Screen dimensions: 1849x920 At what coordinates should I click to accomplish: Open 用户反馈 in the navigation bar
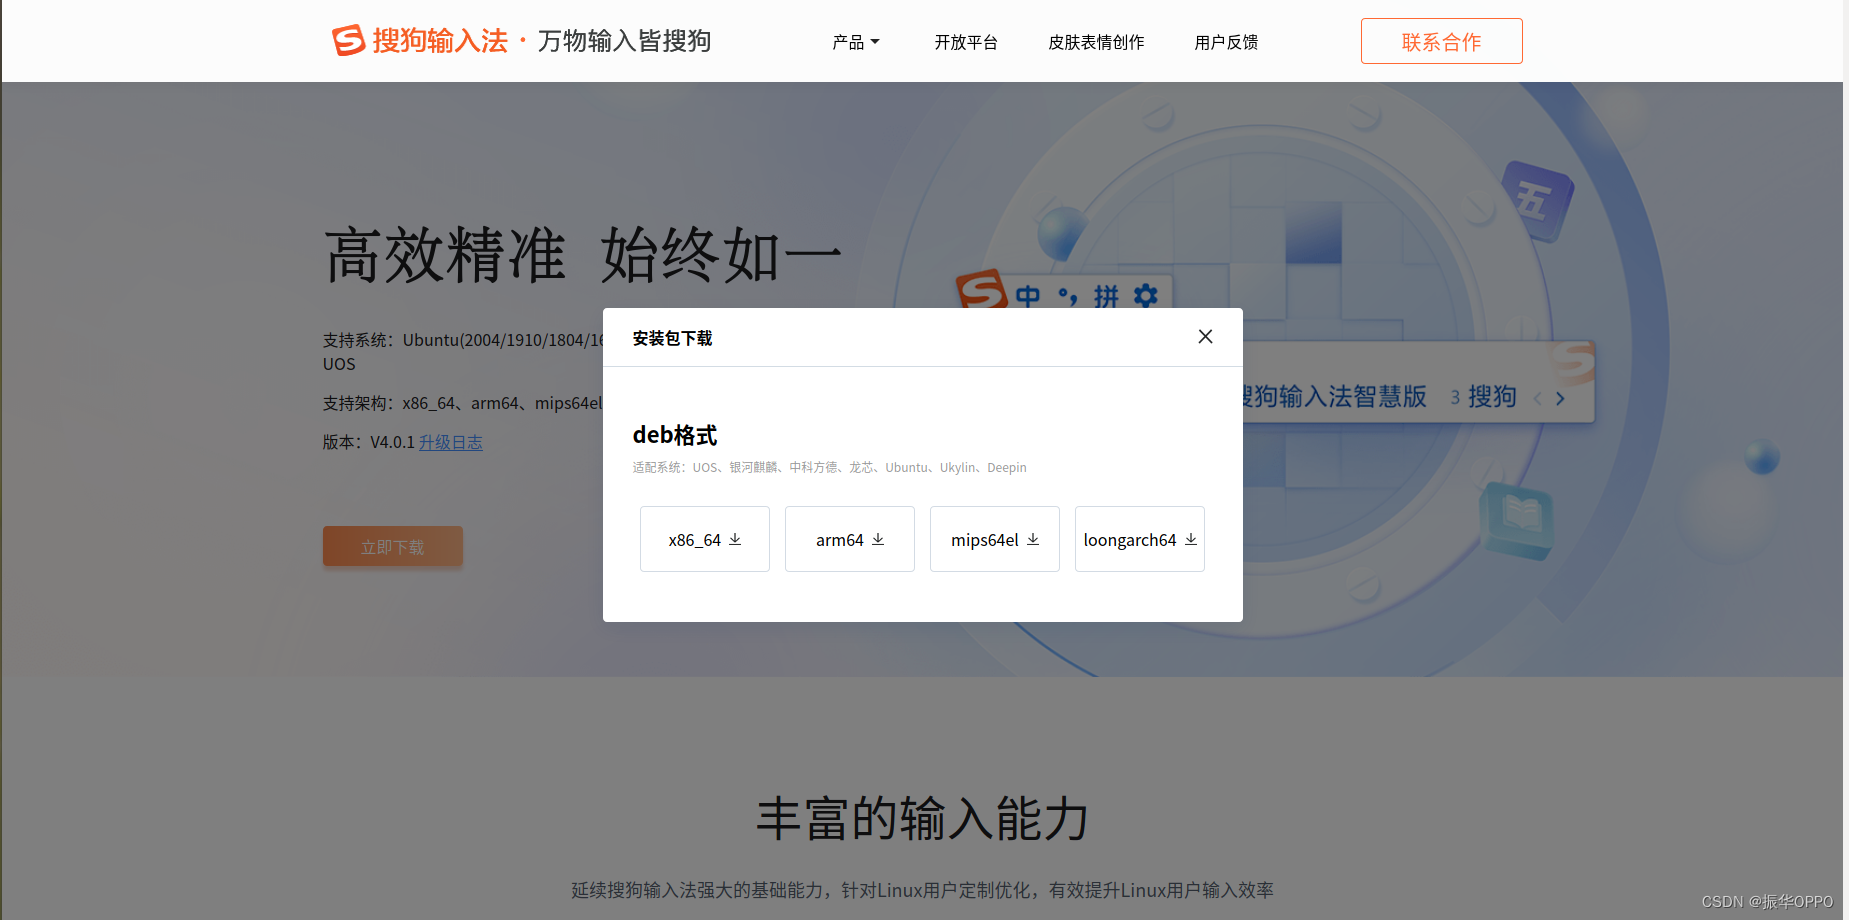click(1226, 42)
